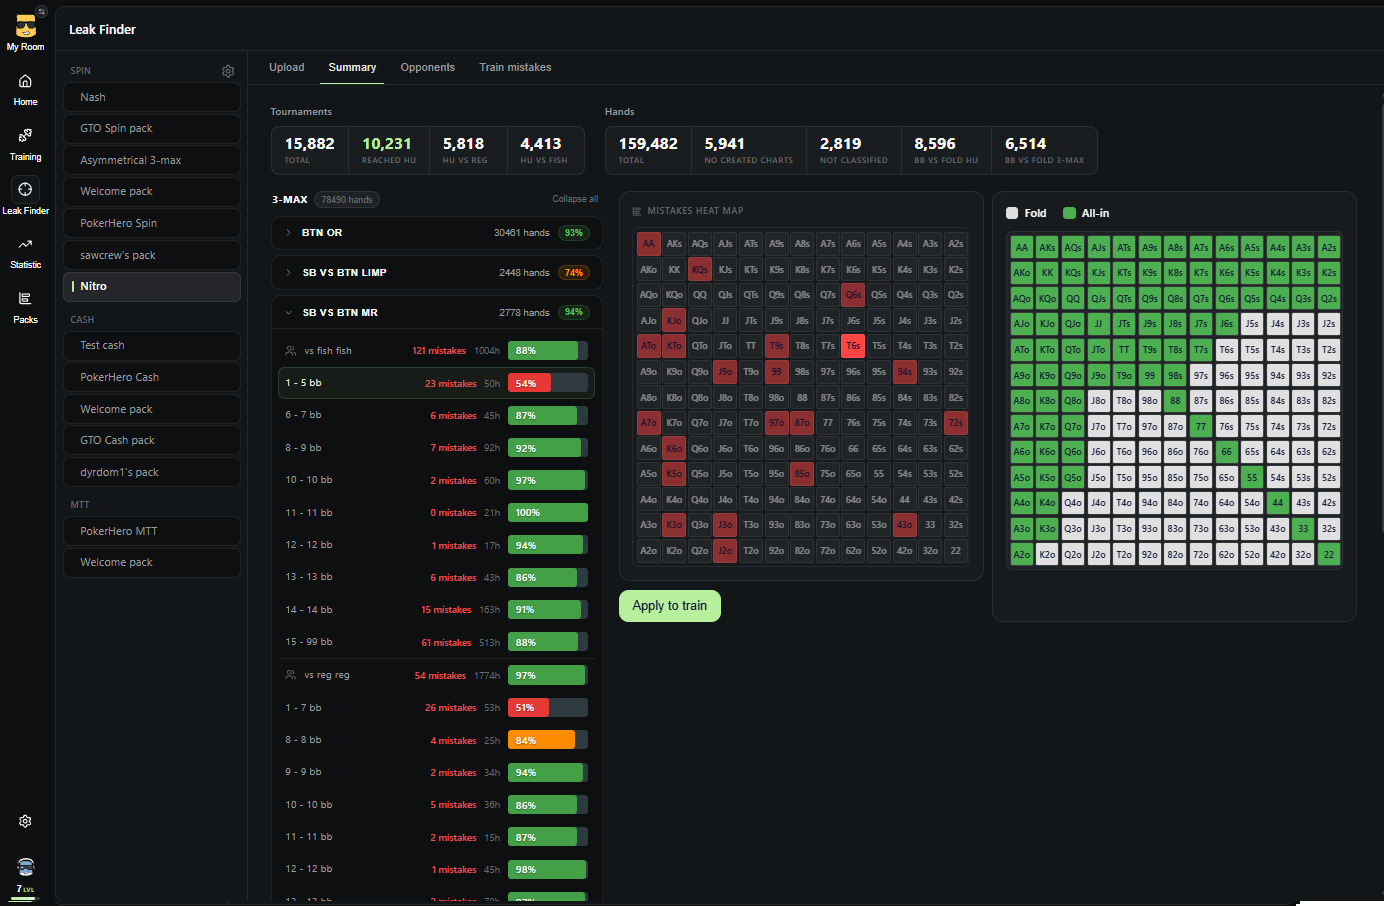Click the highlighted T6s heat map cell
Screen dimensions: 1384x906
(853, 346)
